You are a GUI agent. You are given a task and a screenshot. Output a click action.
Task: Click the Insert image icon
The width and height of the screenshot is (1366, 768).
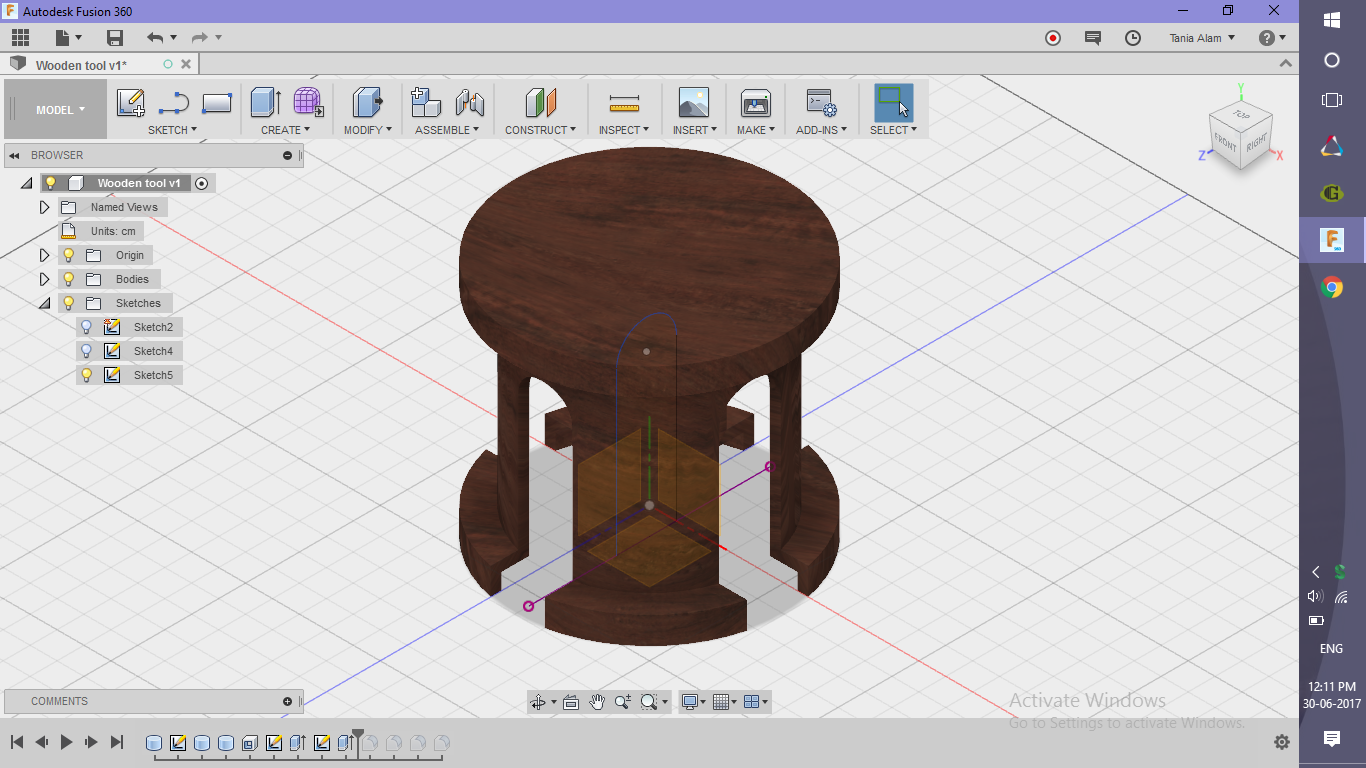693,102
